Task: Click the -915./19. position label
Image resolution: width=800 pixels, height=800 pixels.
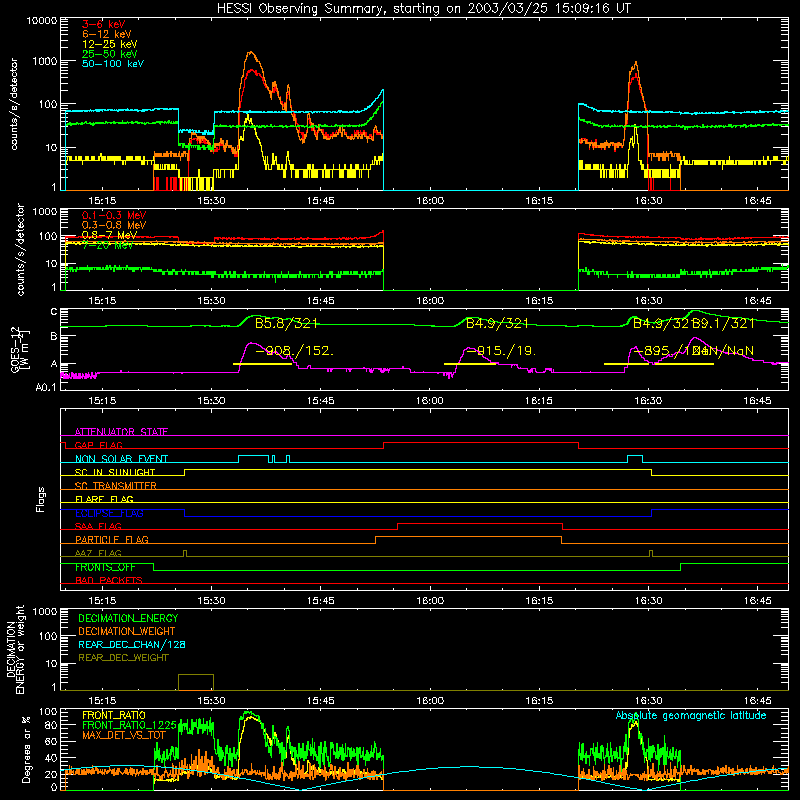Action: tap(501, 351)
